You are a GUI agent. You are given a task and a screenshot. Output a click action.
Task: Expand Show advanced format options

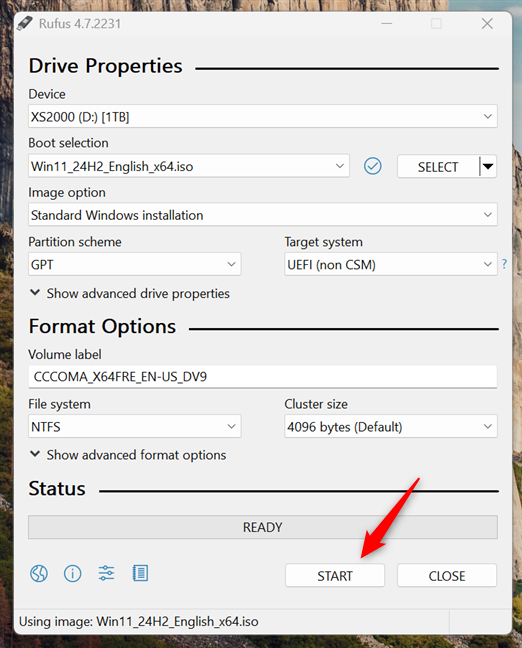tap(128, 455)
